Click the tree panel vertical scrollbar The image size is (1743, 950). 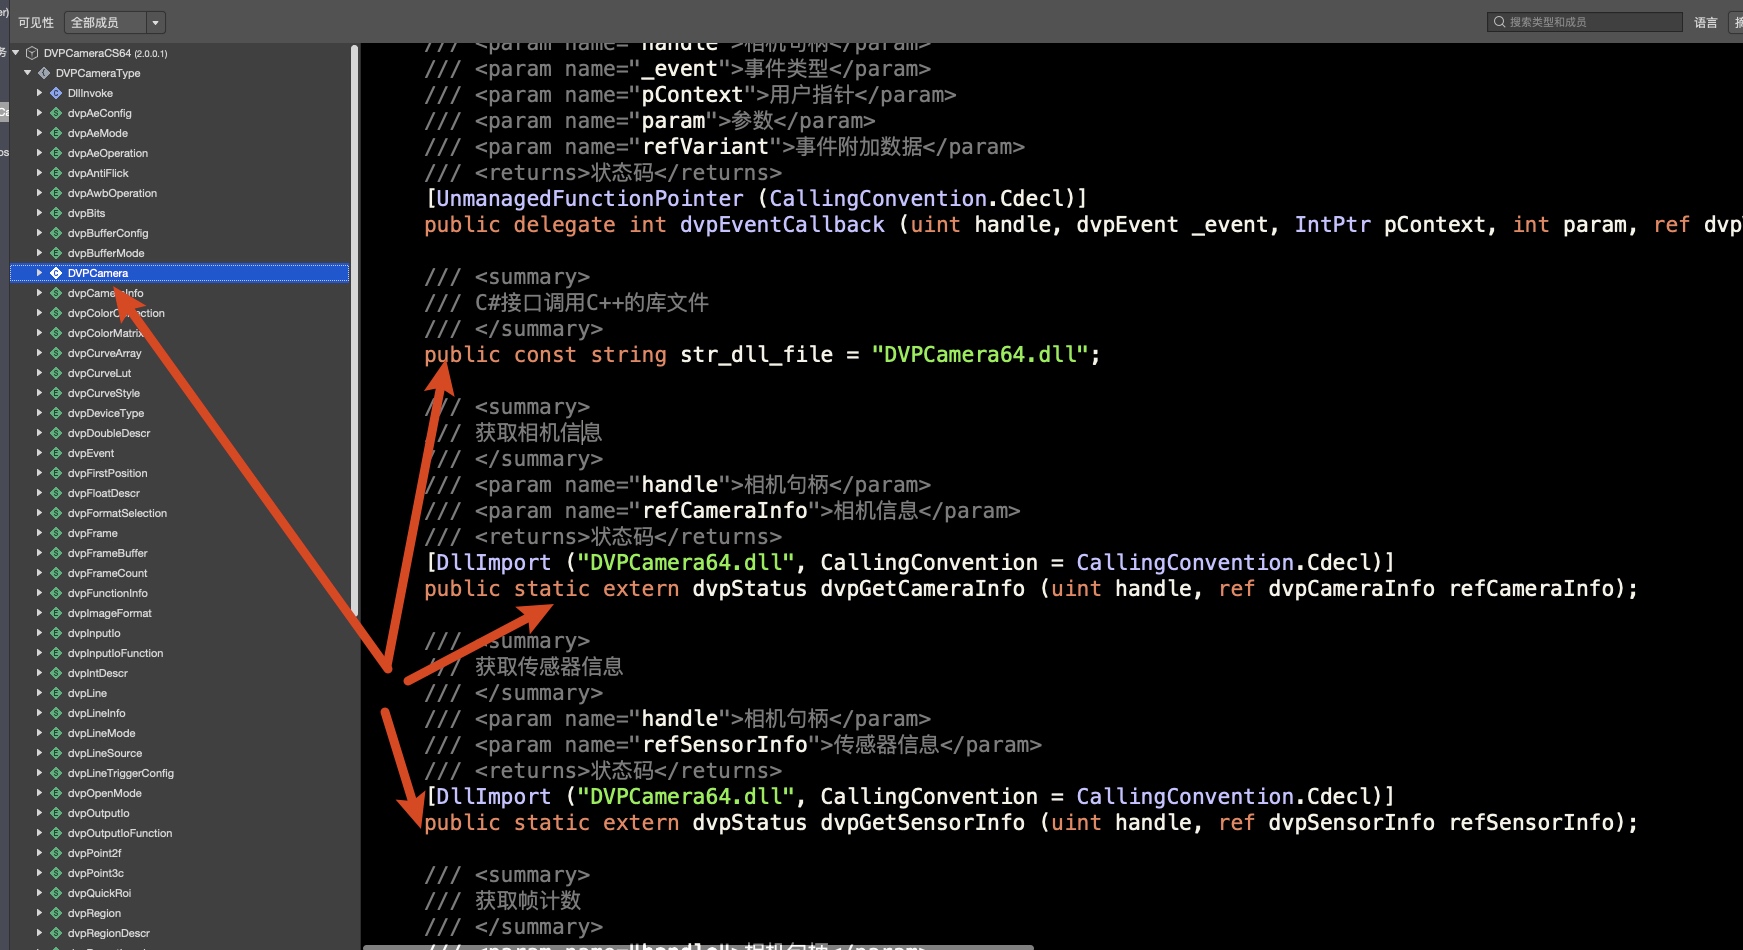click(x=355, y=300)
